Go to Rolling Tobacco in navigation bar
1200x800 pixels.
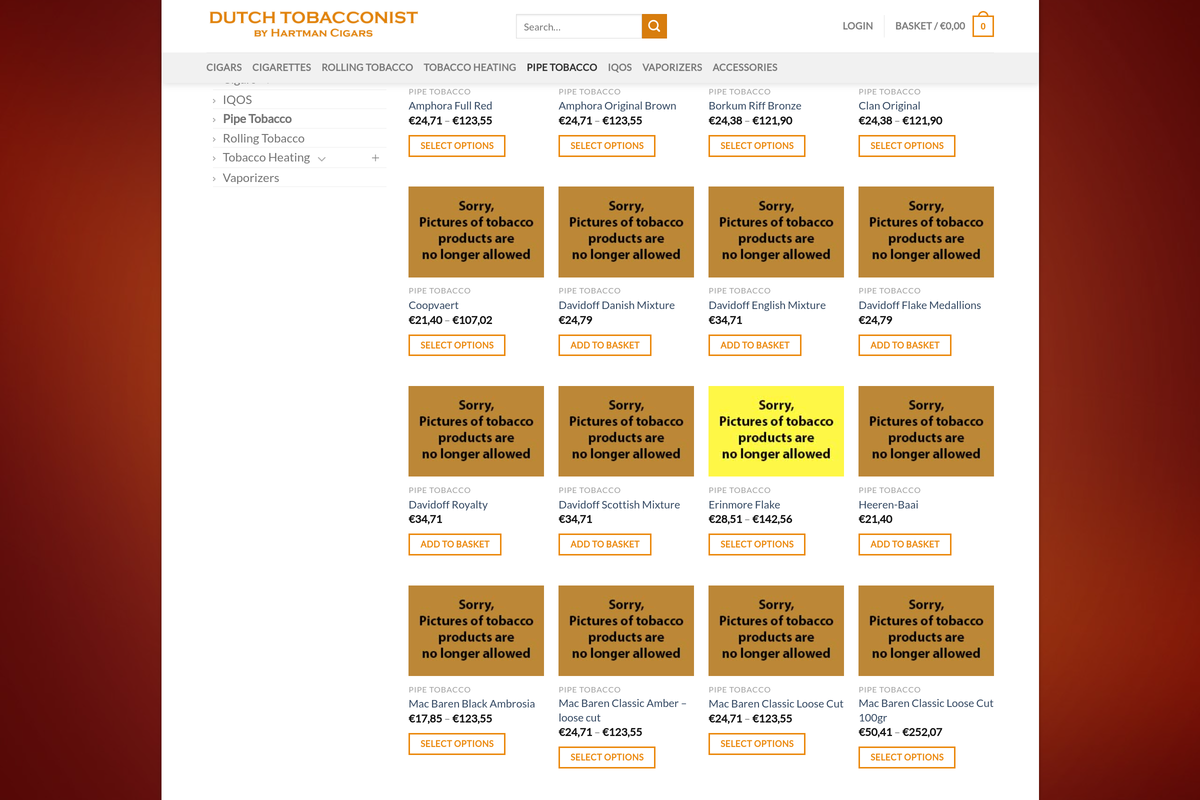coord(367,67)
